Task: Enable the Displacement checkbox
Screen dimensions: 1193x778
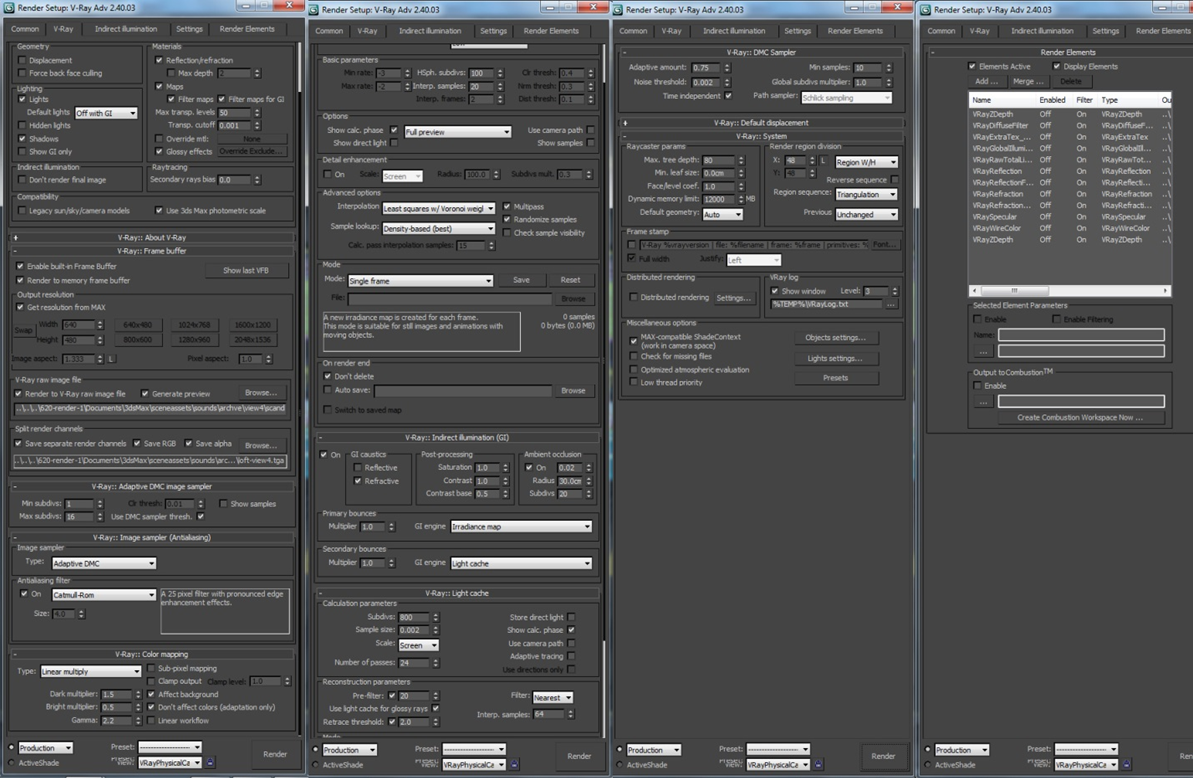Action: 22,60
